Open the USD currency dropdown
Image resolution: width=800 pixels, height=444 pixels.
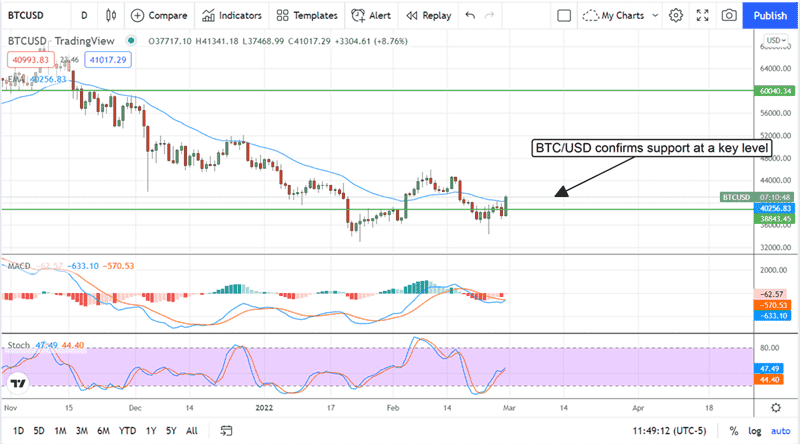776,40
